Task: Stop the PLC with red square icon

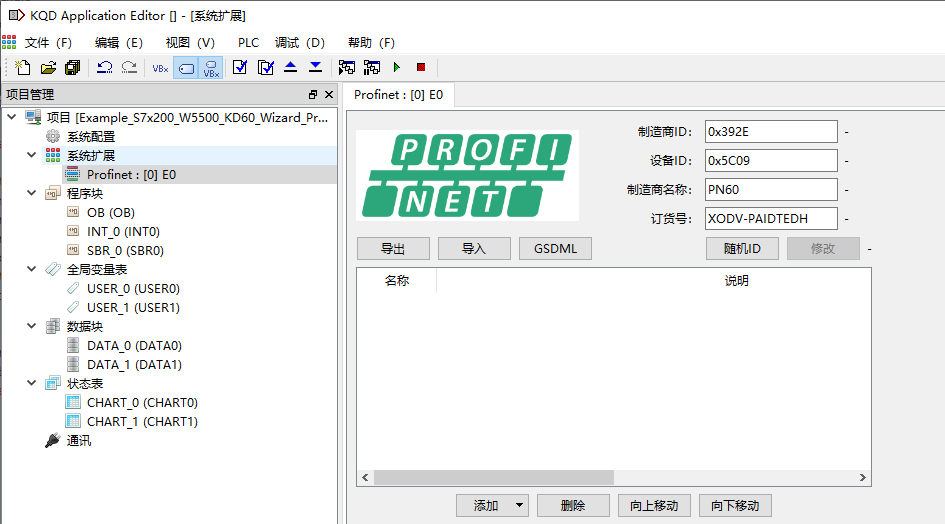Action: click(x=421, y=68)
